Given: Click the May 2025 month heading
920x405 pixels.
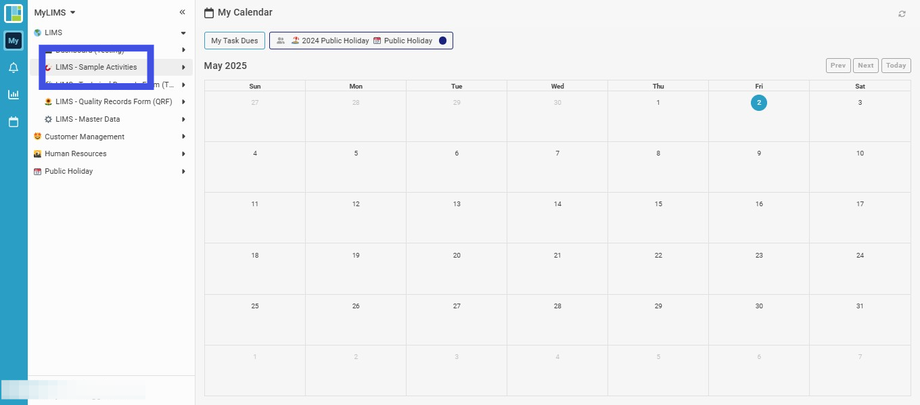Looking at the screenshot, I should [x=225, y=65].
